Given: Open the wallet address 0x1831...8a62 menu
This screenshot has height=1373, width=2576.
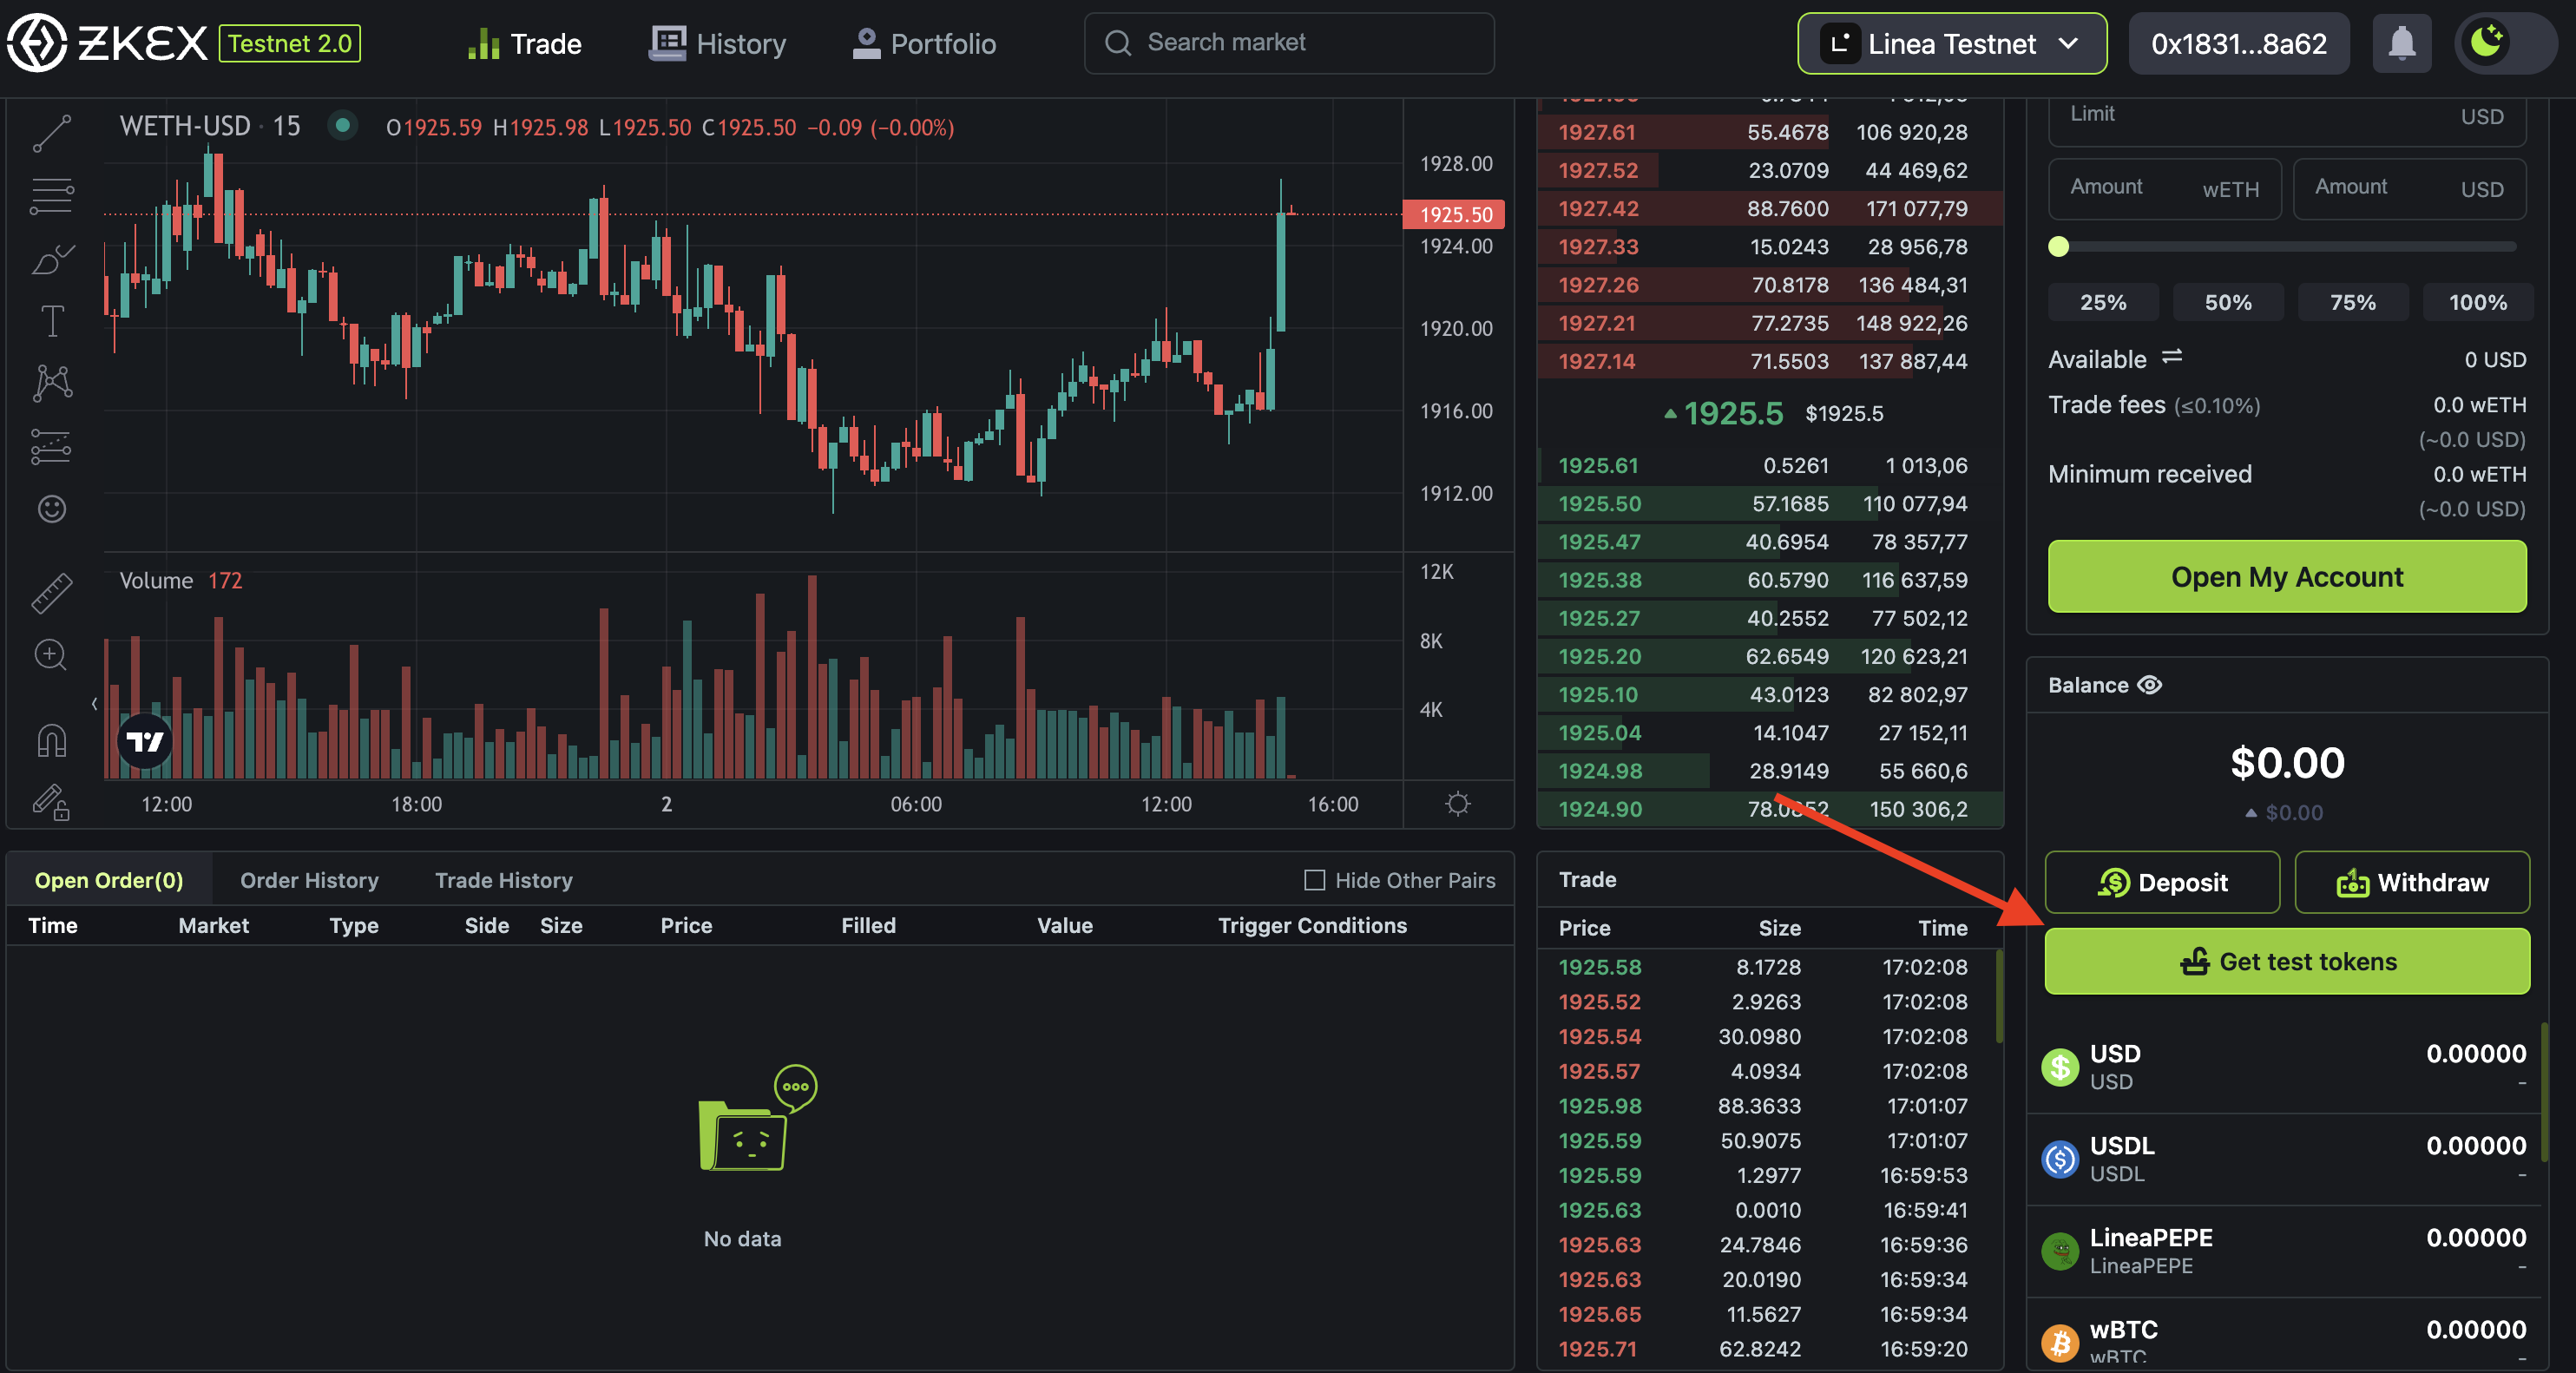Looking at the screenshot, I should click(x=2238, y=44).
